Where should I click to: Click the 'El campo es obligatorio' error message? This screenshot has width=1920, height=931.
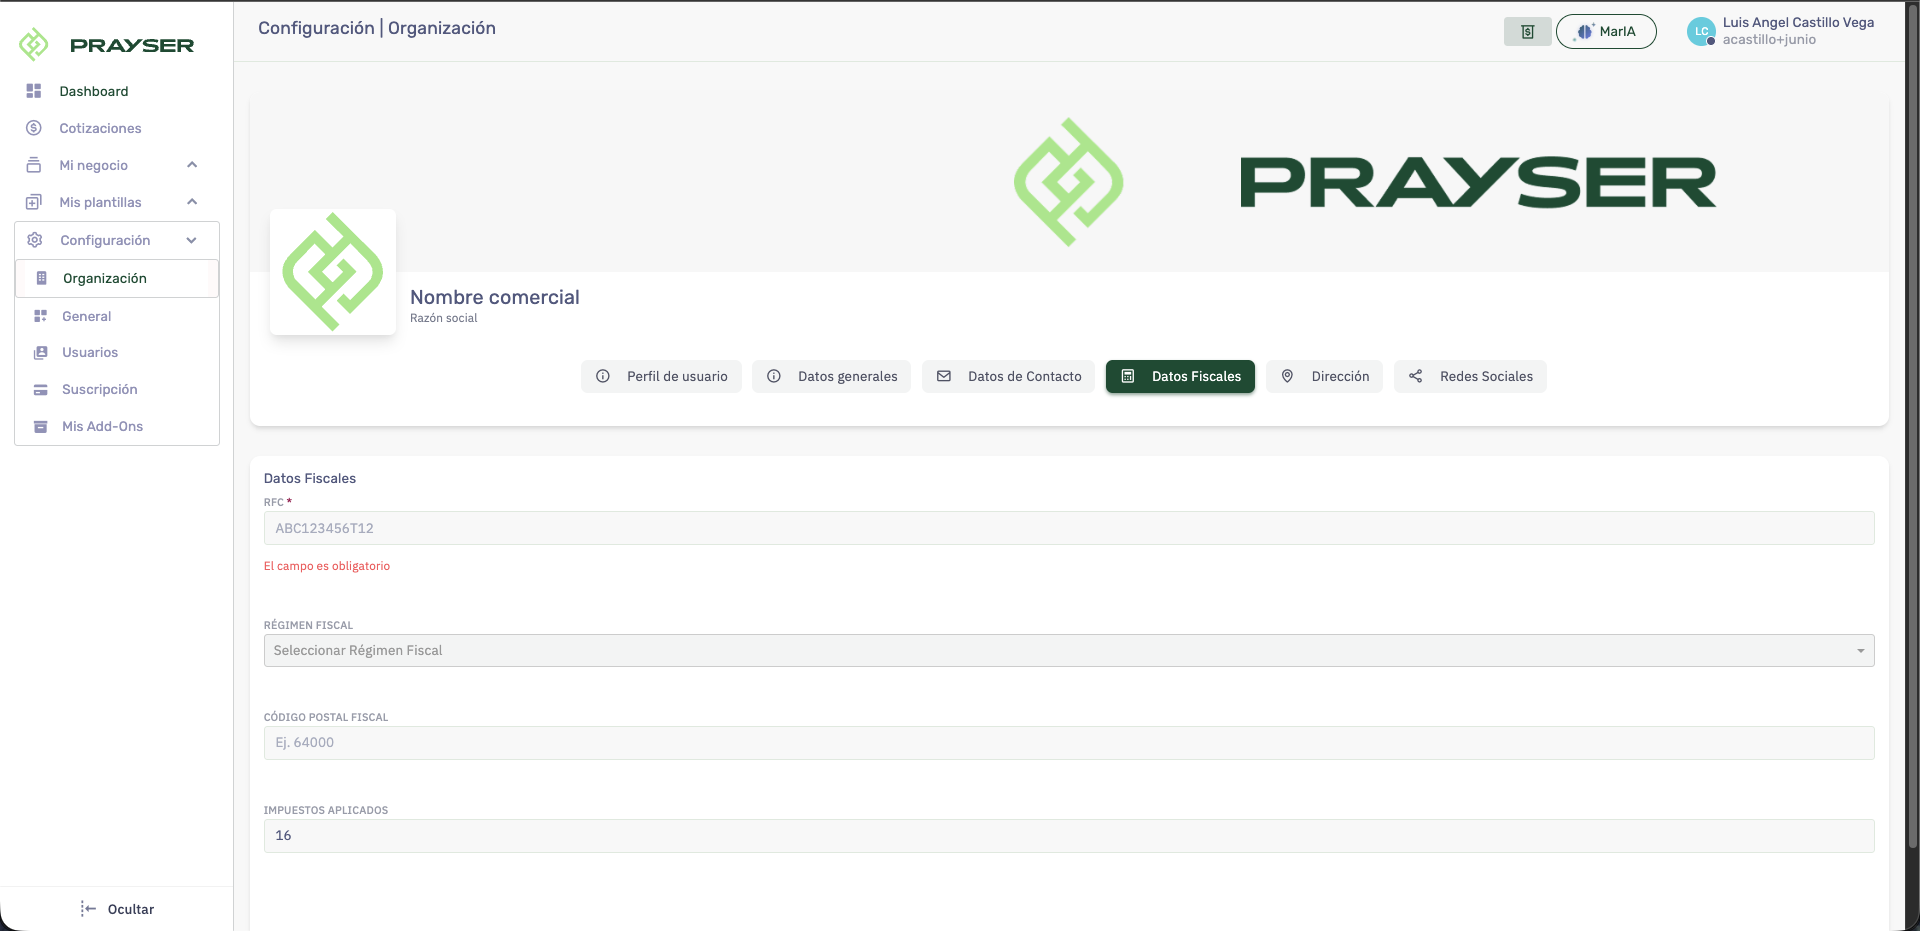pyautogui.click(x=327, y=566)
